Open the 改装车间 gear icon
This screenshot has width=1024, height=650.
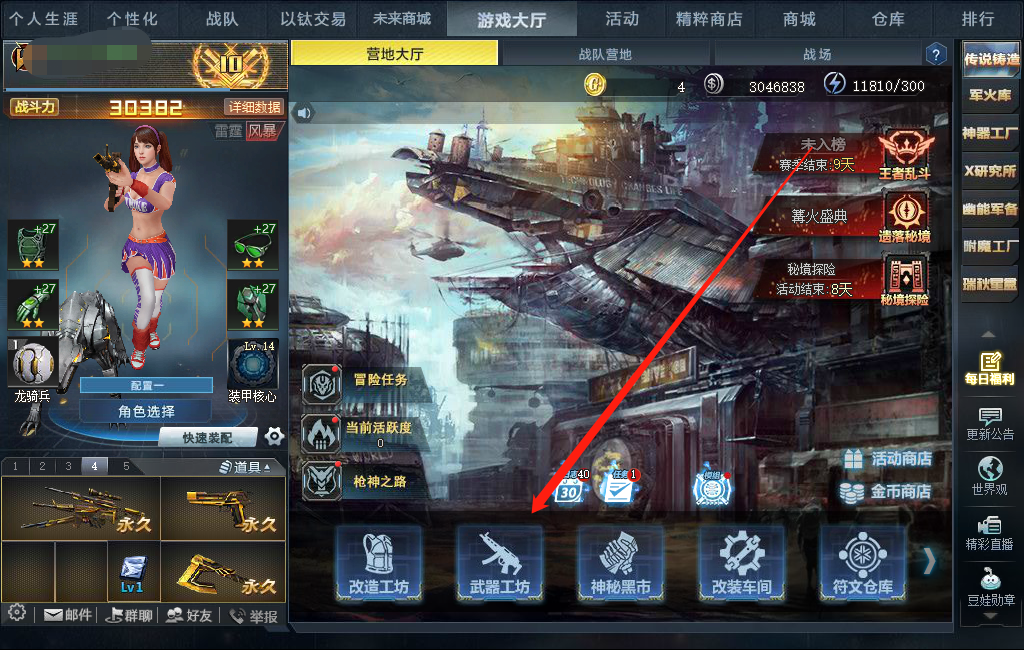point(742,564)
